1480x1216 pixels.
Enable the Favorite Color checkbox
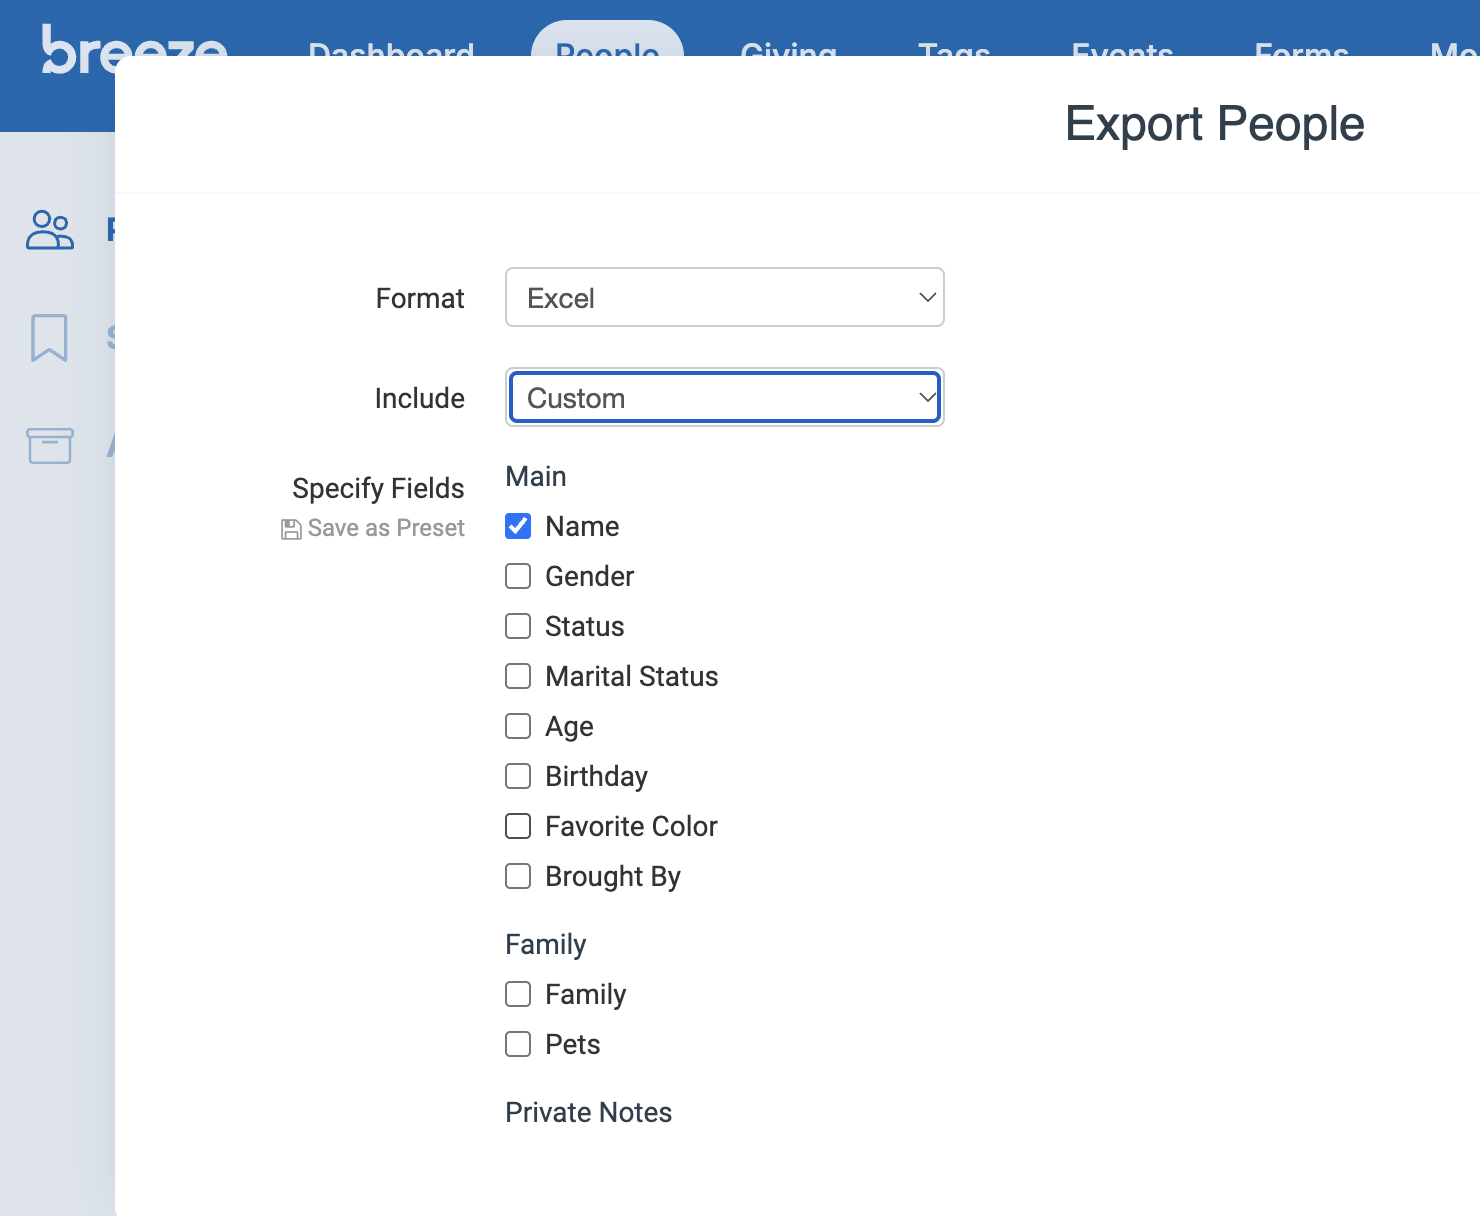[x=518, y=826]
